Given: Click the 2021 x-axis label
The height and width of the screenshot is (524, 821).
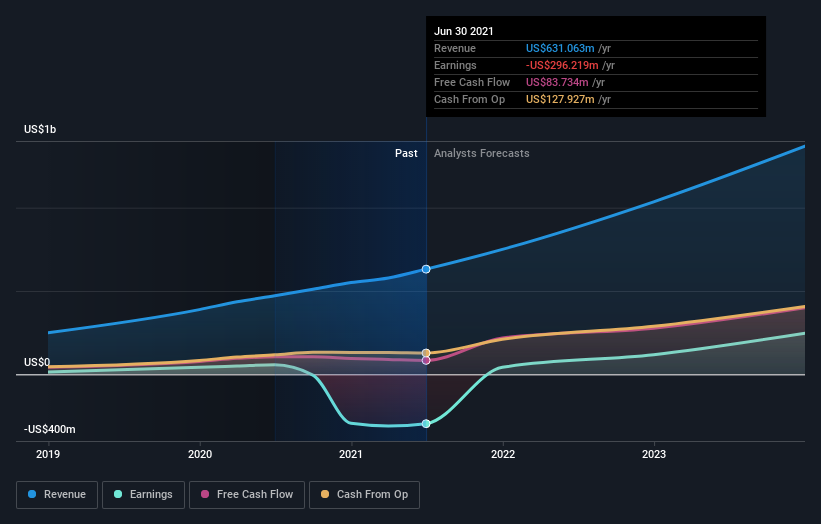Looking at the screenshot, I should [351, 454].
